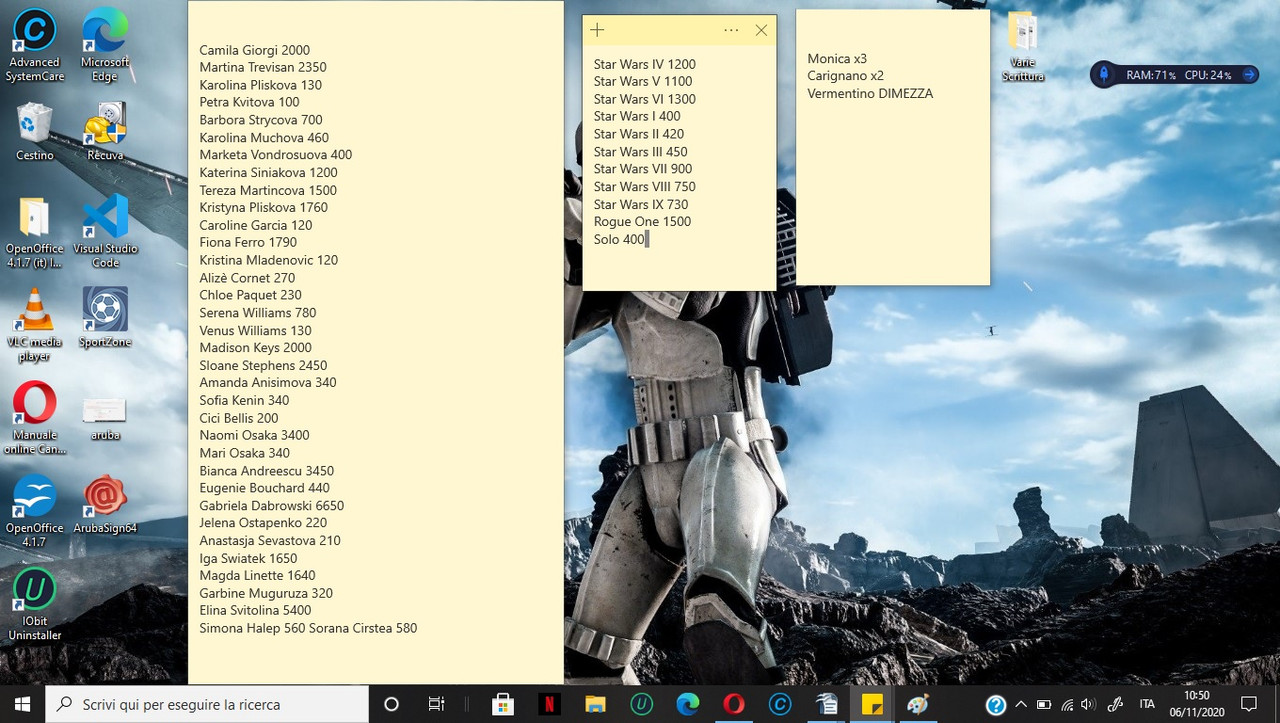The image size is (1280, 723).
Task: Check the battery status tray icon
Action: 1044,704
